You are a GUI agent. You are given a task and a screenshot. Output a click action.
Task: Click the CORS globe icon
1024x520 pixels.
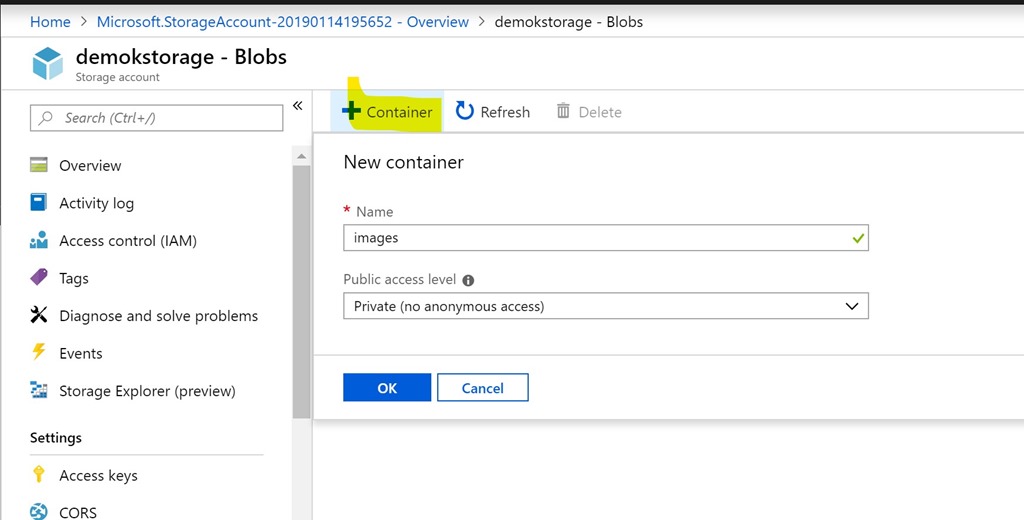click(x=39, y=512)
